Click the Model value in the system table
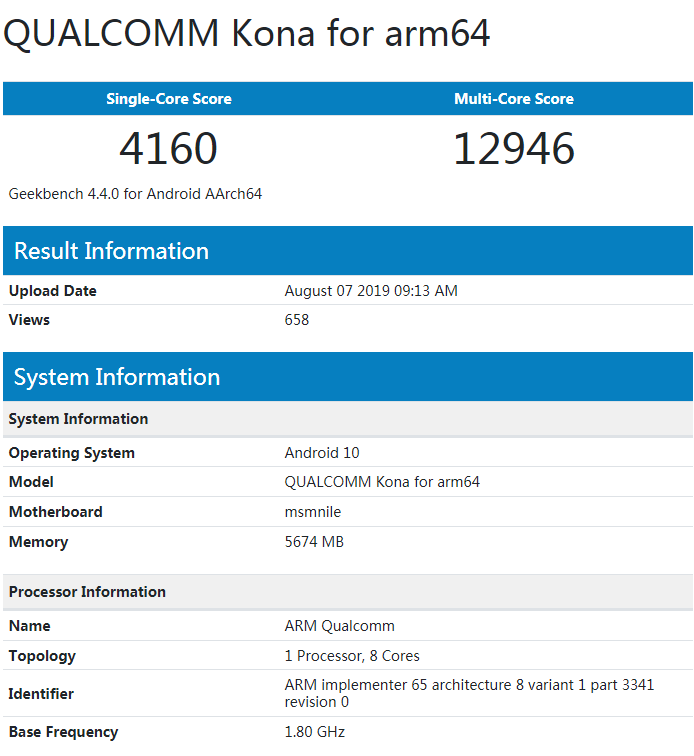Viewport: 694px width, 756px height. [382, 482]
